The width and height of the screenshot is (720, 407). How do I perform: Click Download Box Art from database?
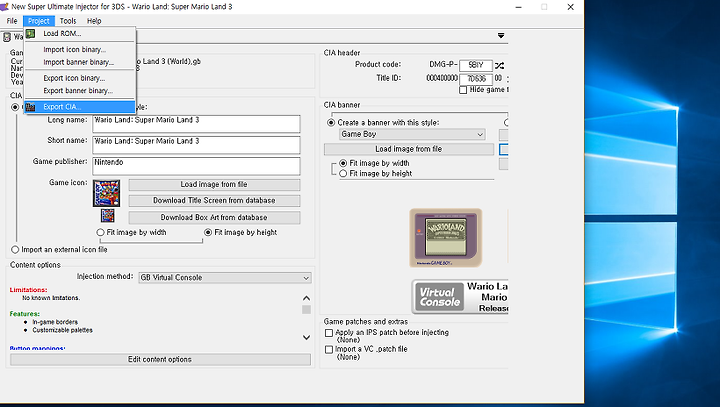(214, 217)
